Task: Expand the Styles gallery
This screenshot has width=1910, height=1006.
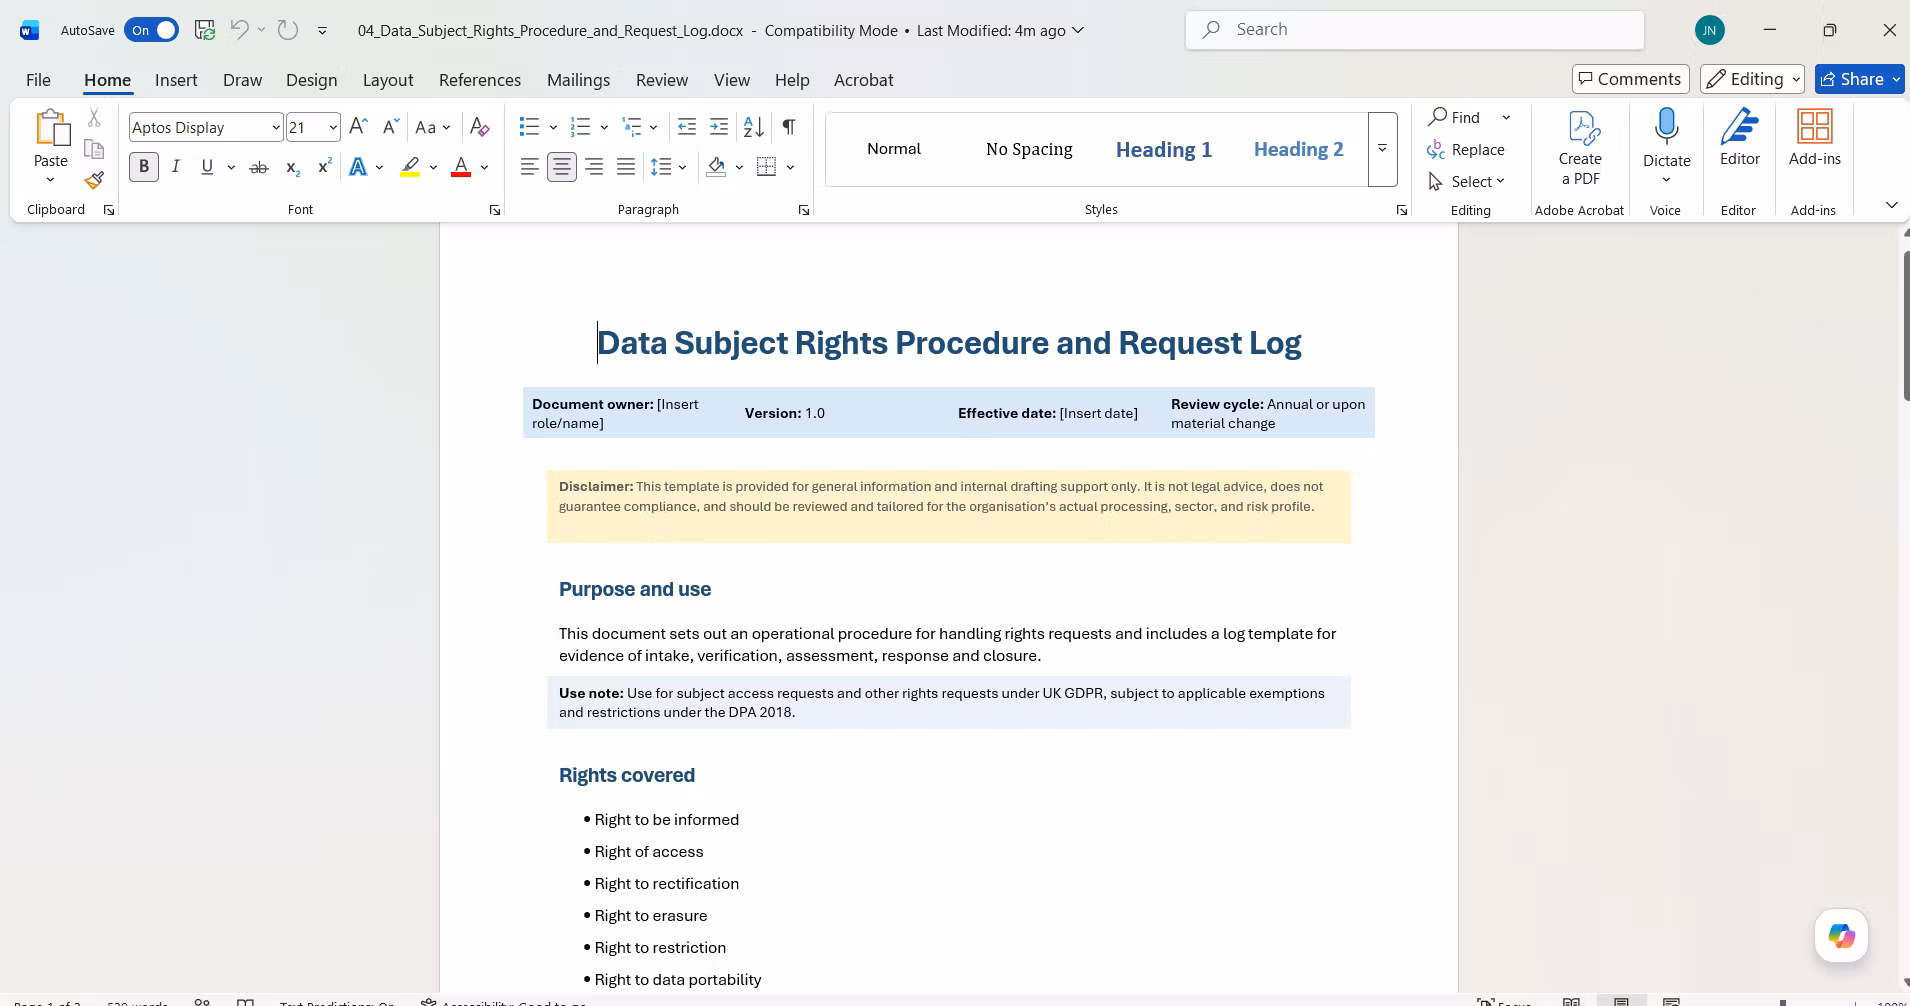Action: [1382, 149]
